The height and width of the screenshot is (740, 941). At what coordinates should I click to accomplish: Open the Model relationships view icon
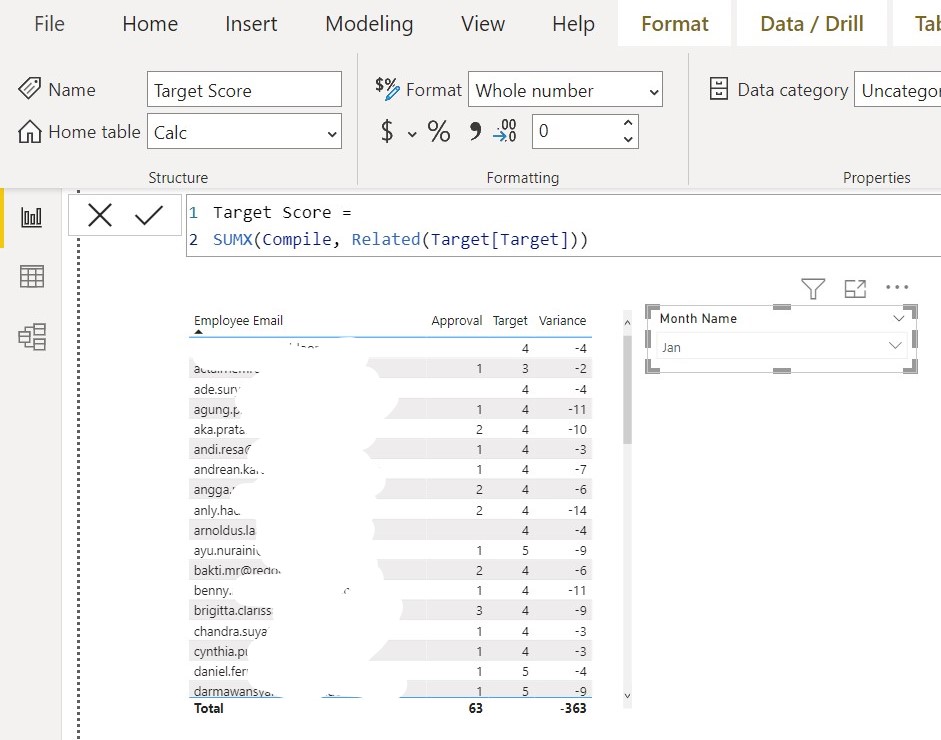click(x=32, y=337)
